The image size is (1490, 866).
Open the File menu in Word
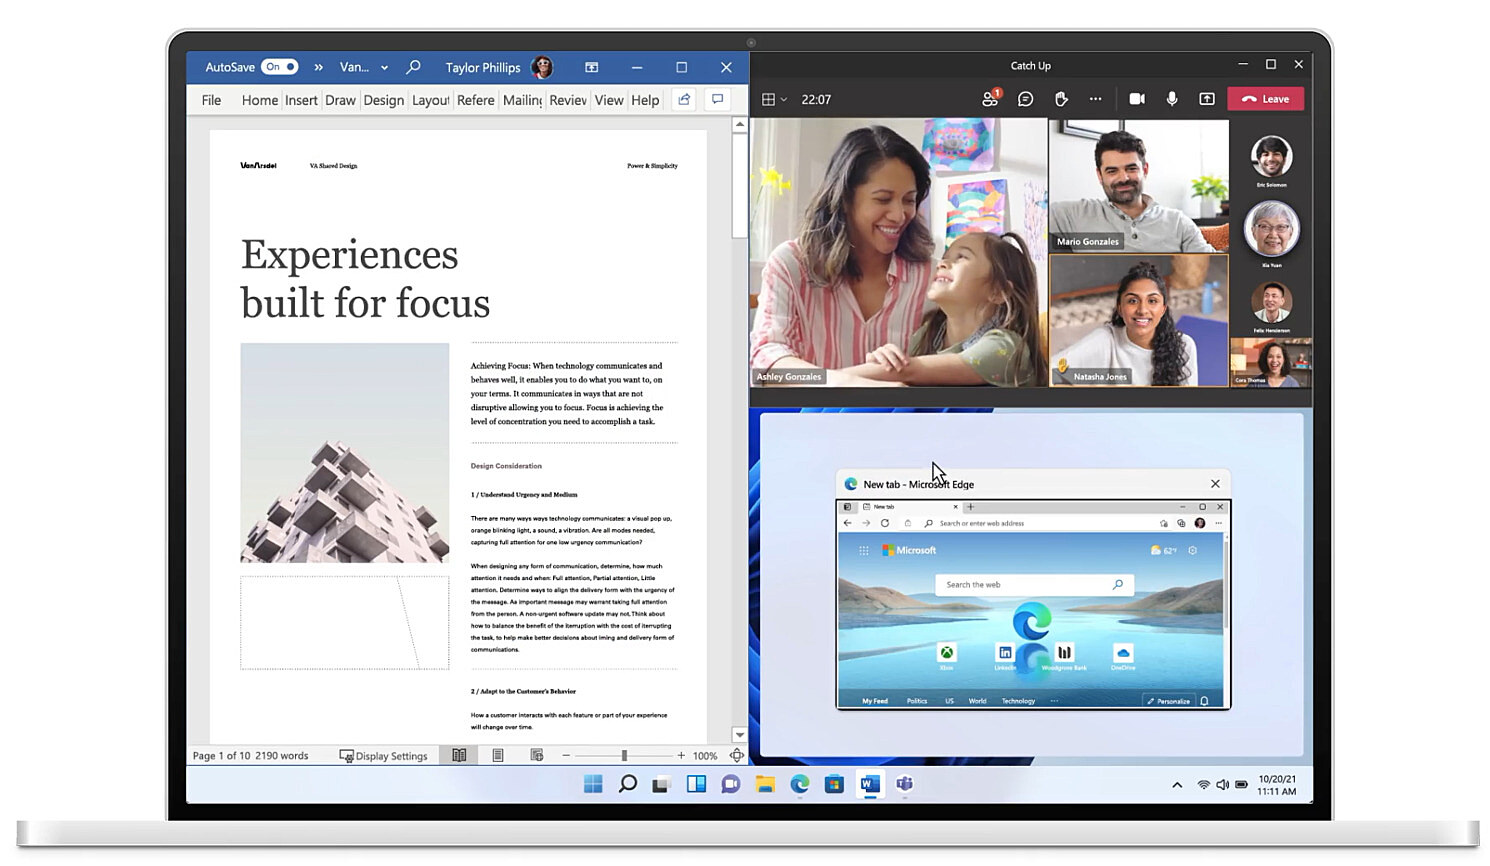click(x=211, y=100)
